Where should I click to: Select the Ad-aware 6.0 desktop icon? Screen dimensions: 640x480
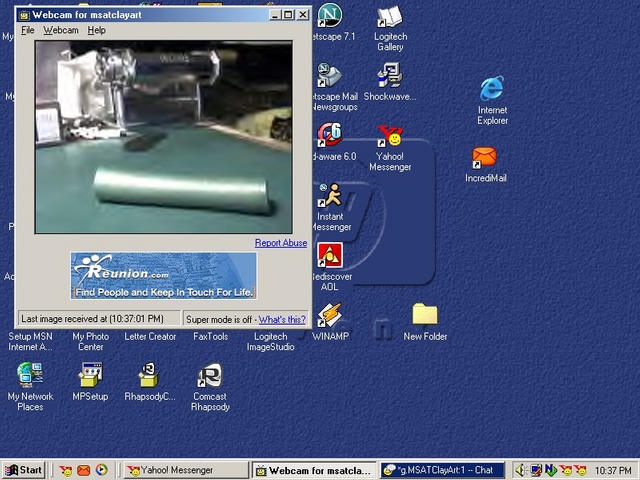click(330, 135)
